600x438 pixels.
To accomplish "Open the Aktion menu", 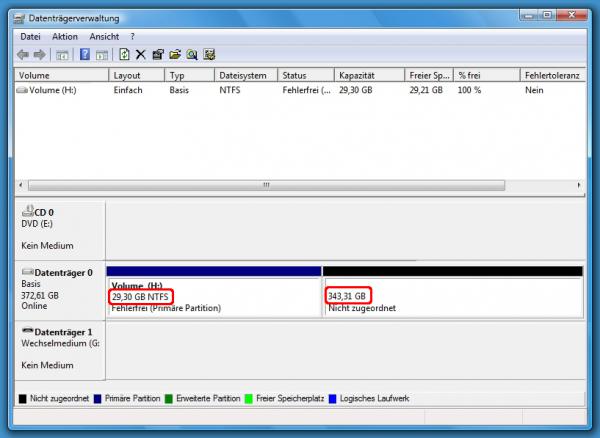I will pyautogui.click(x=65, y=37).
